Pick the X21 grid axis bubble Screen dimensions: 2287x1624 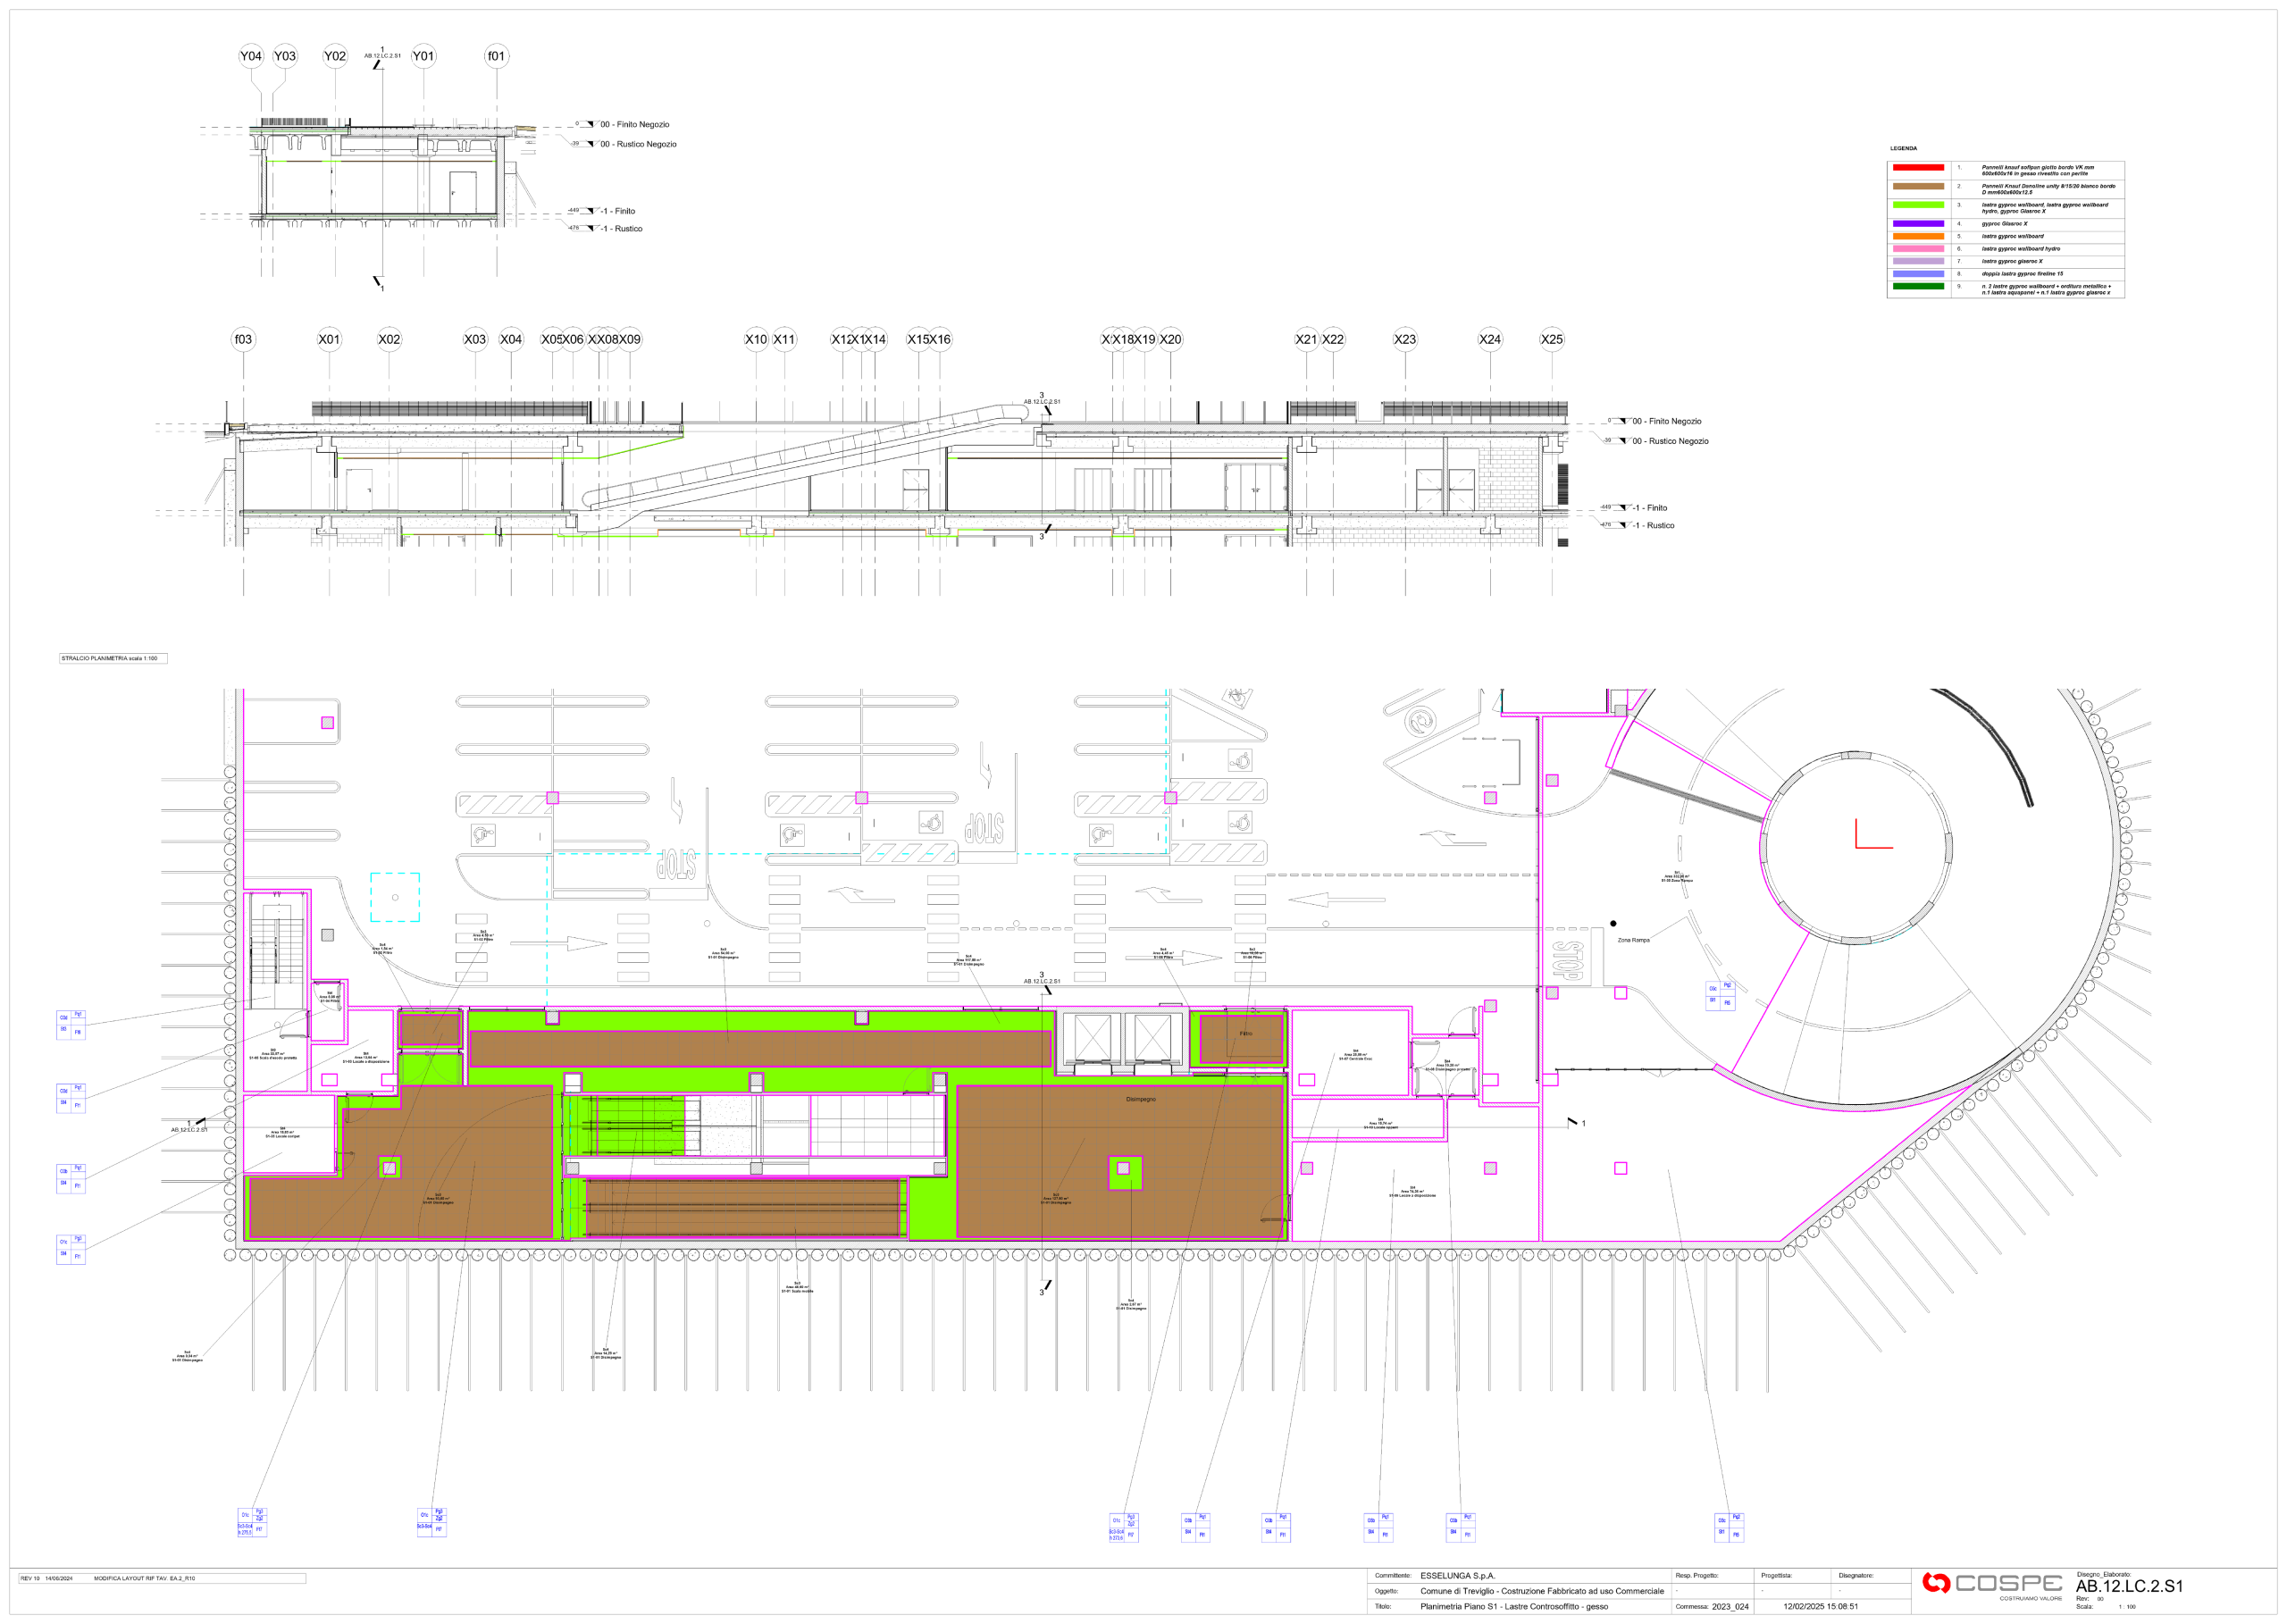(1306, 339)
